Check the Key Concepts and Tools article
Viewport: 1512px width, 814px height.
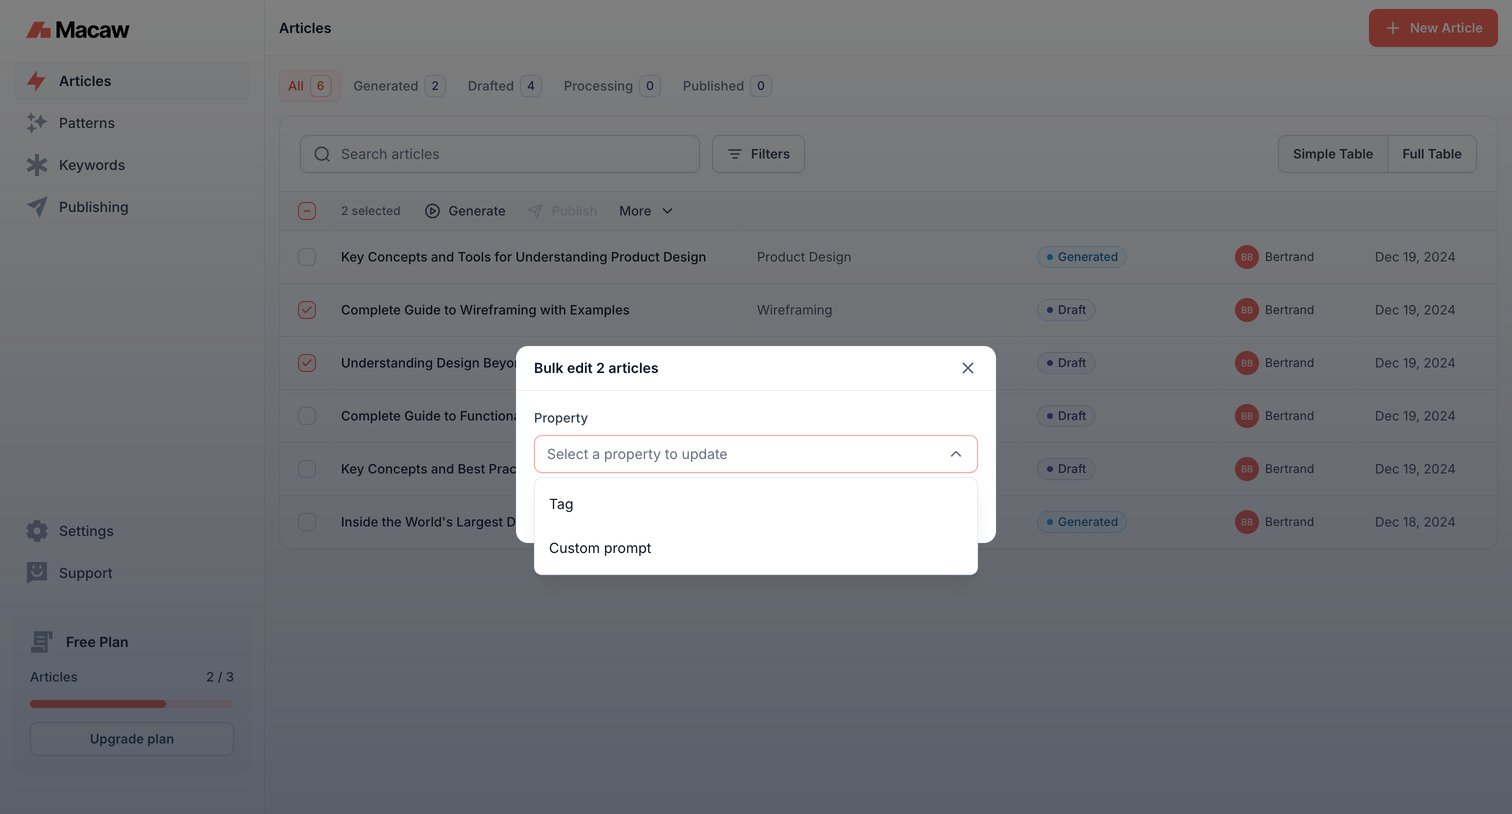point(307,257)
